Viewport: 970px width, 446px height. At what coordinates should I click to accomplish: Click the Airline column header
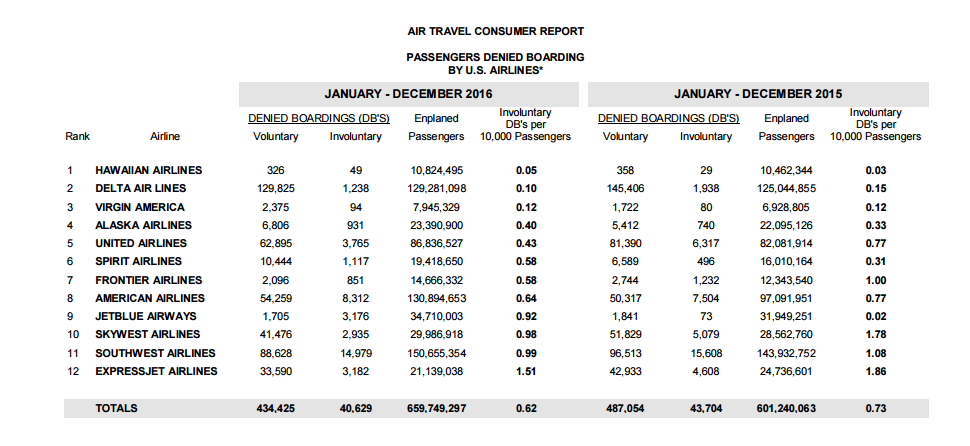(165, 136)
